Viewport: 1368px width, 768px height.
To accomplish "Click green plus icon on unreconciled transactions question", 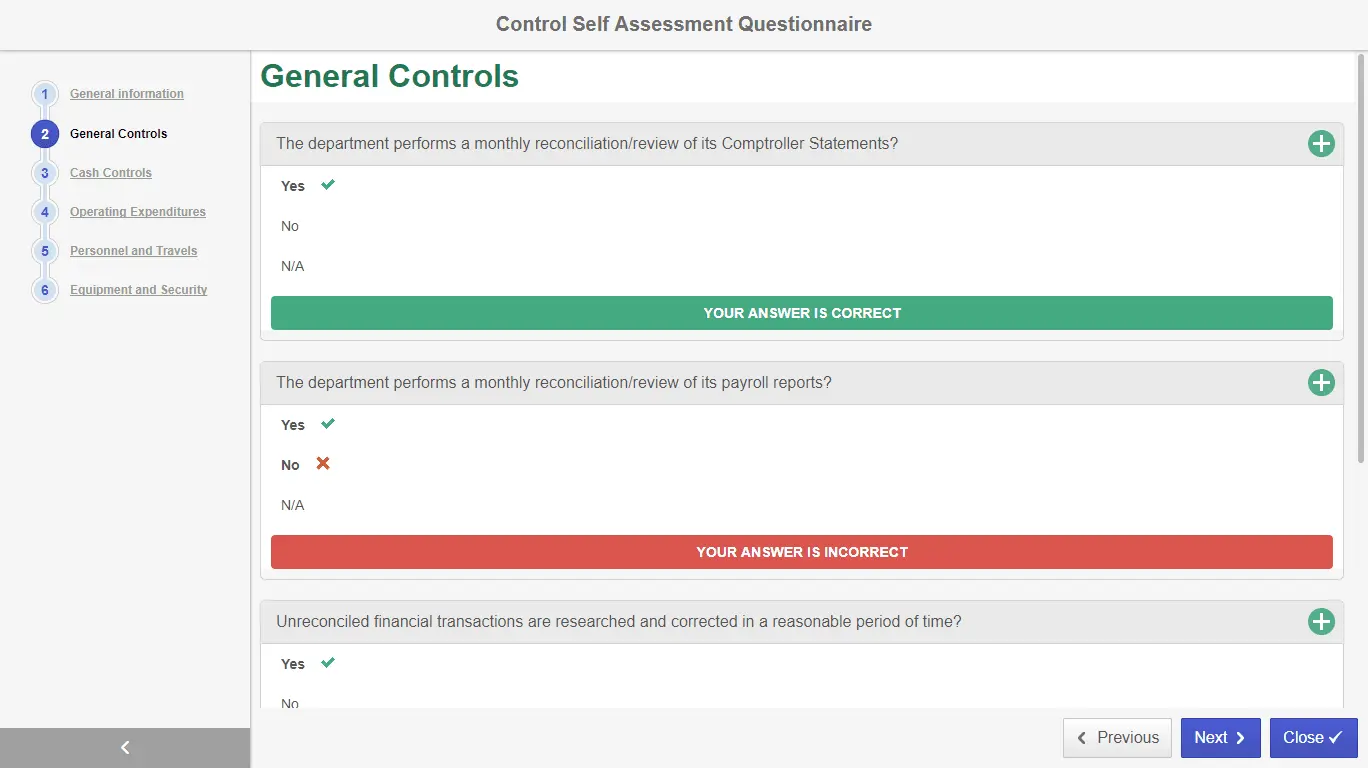I will pos(1321,622).
